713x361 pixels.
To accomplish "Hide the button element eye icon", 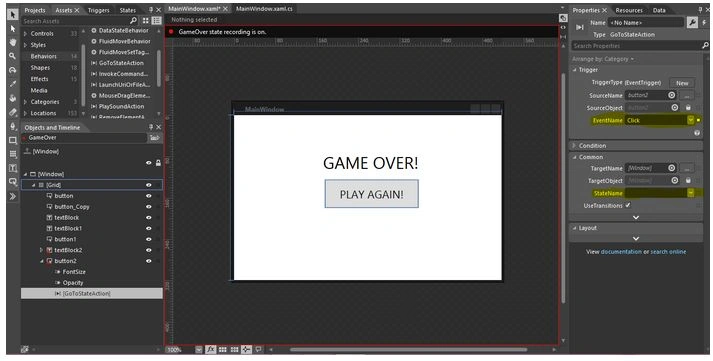I will [149, 196].
